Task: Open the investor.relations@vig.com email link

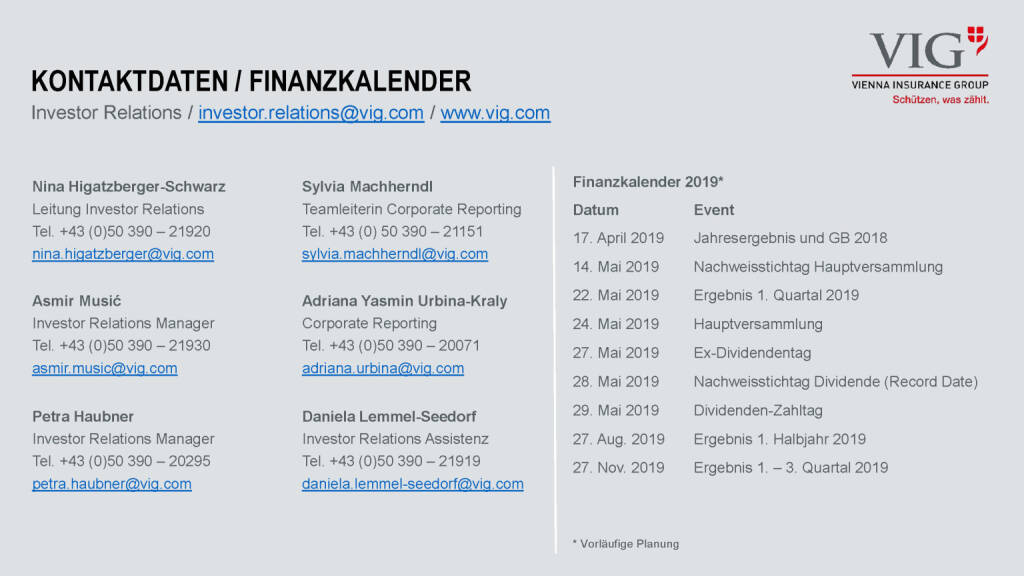Action: 311,113
